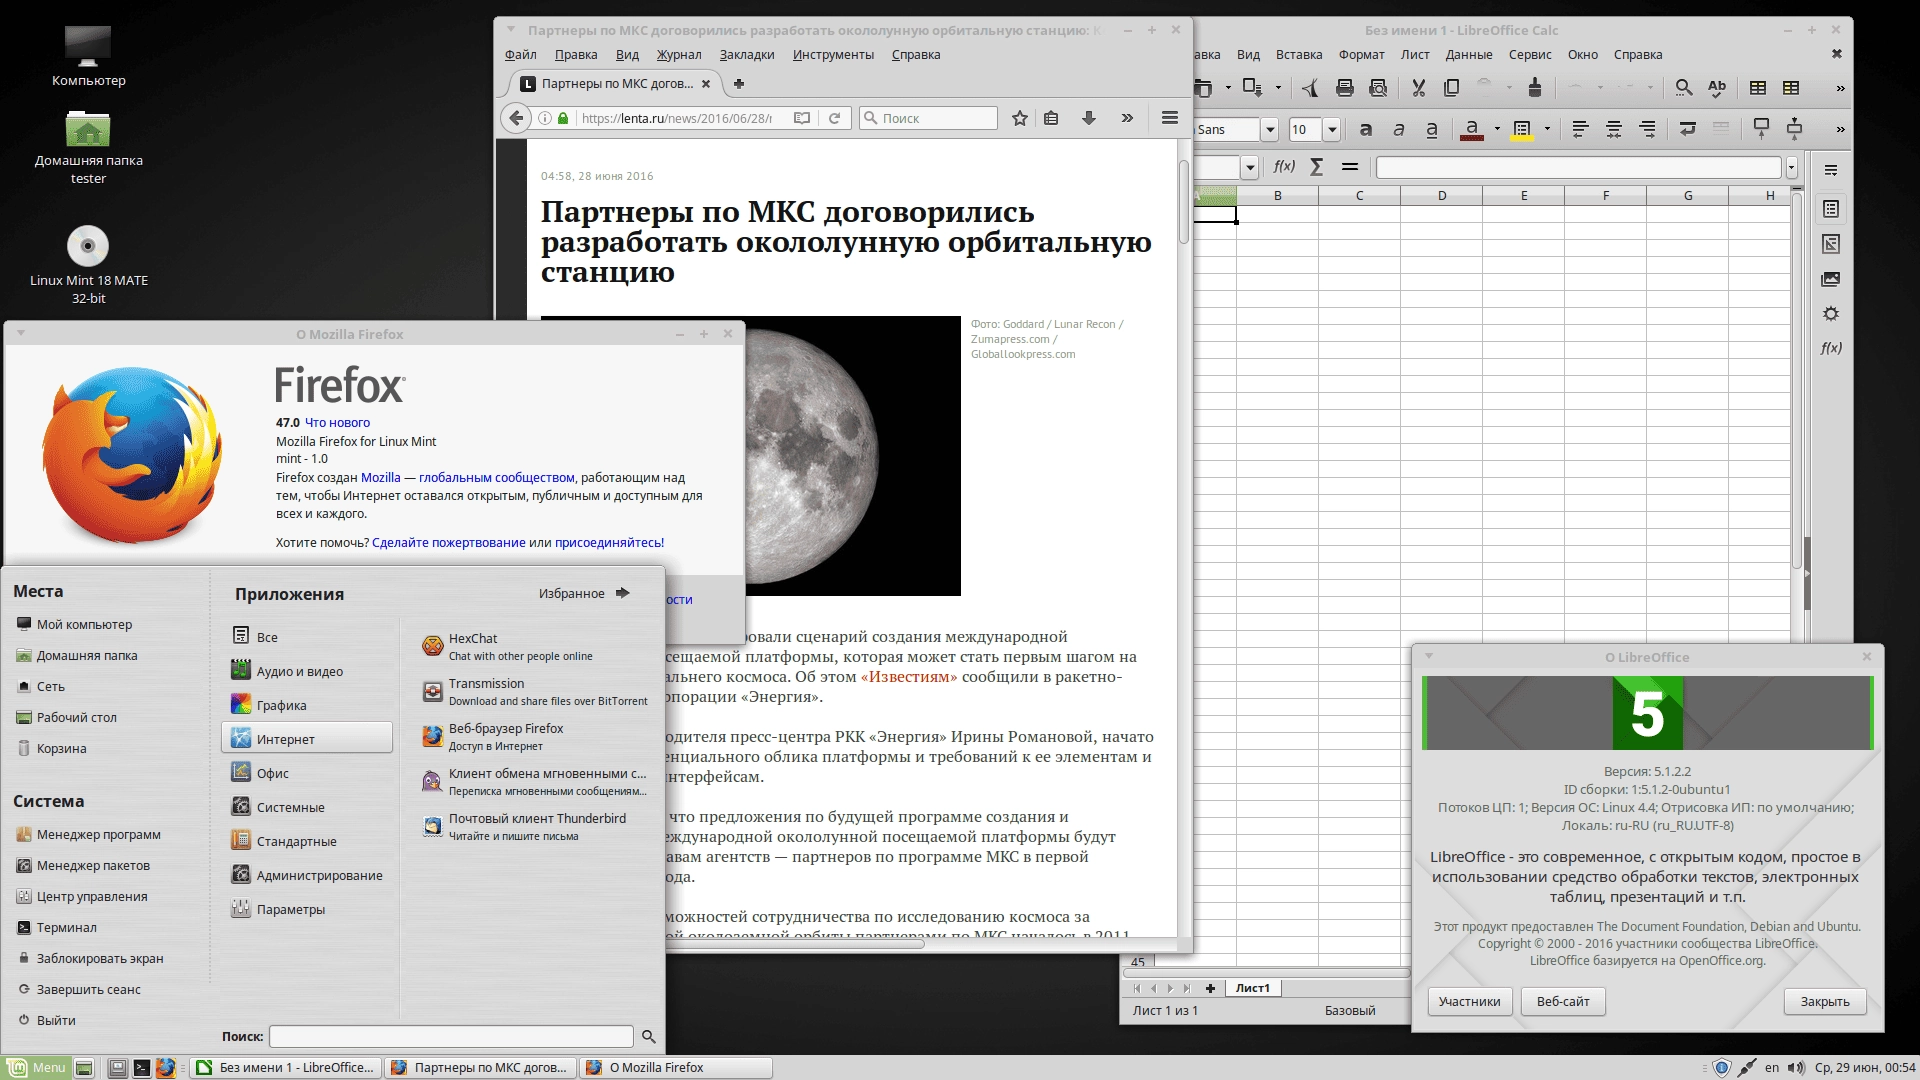Click yellow background color button in Calc
Viewport: 1920px width, 1080px height.
point(1522,129)
